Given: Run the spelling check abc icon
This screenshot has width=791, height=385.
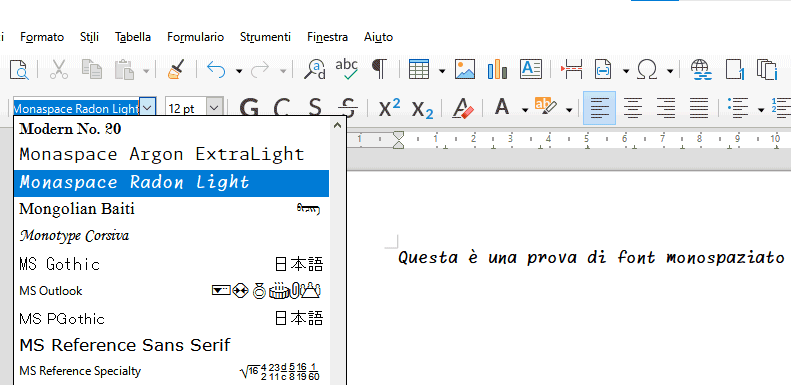Looking at the screenshot, I should 347,70.
